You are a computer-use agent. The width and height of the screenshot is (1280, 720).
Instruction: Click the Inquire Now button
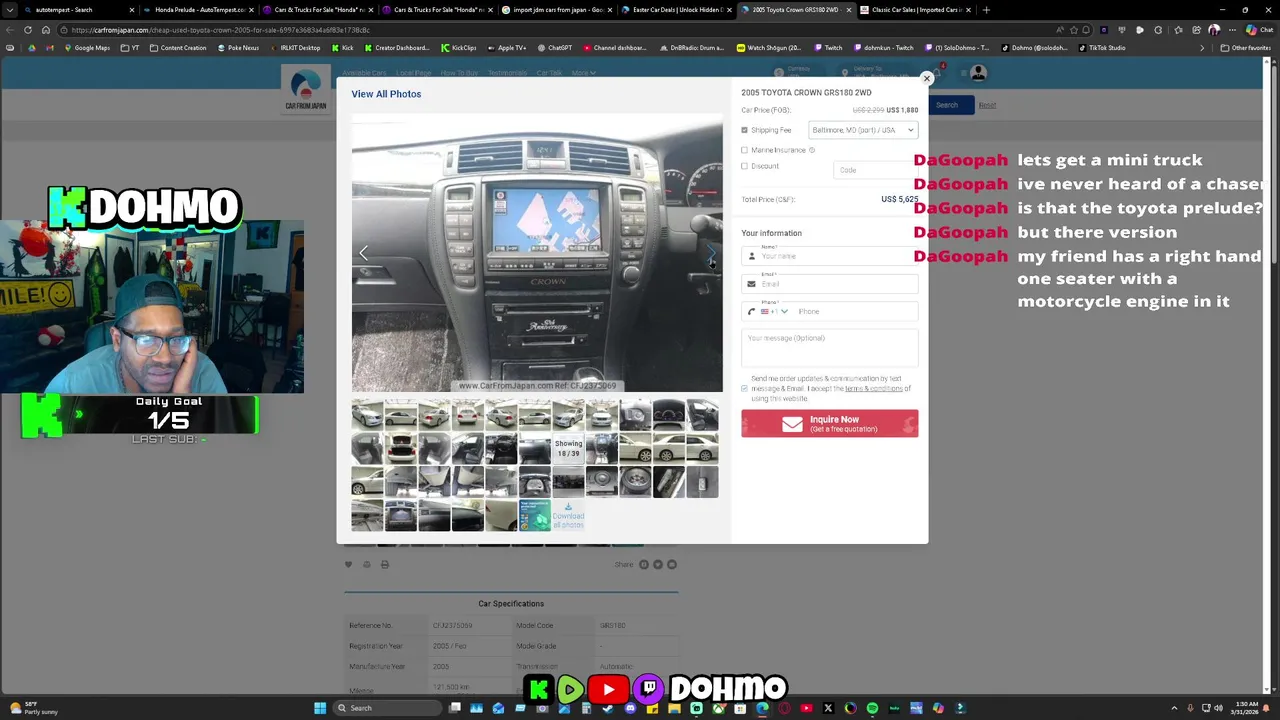(830, 424)
